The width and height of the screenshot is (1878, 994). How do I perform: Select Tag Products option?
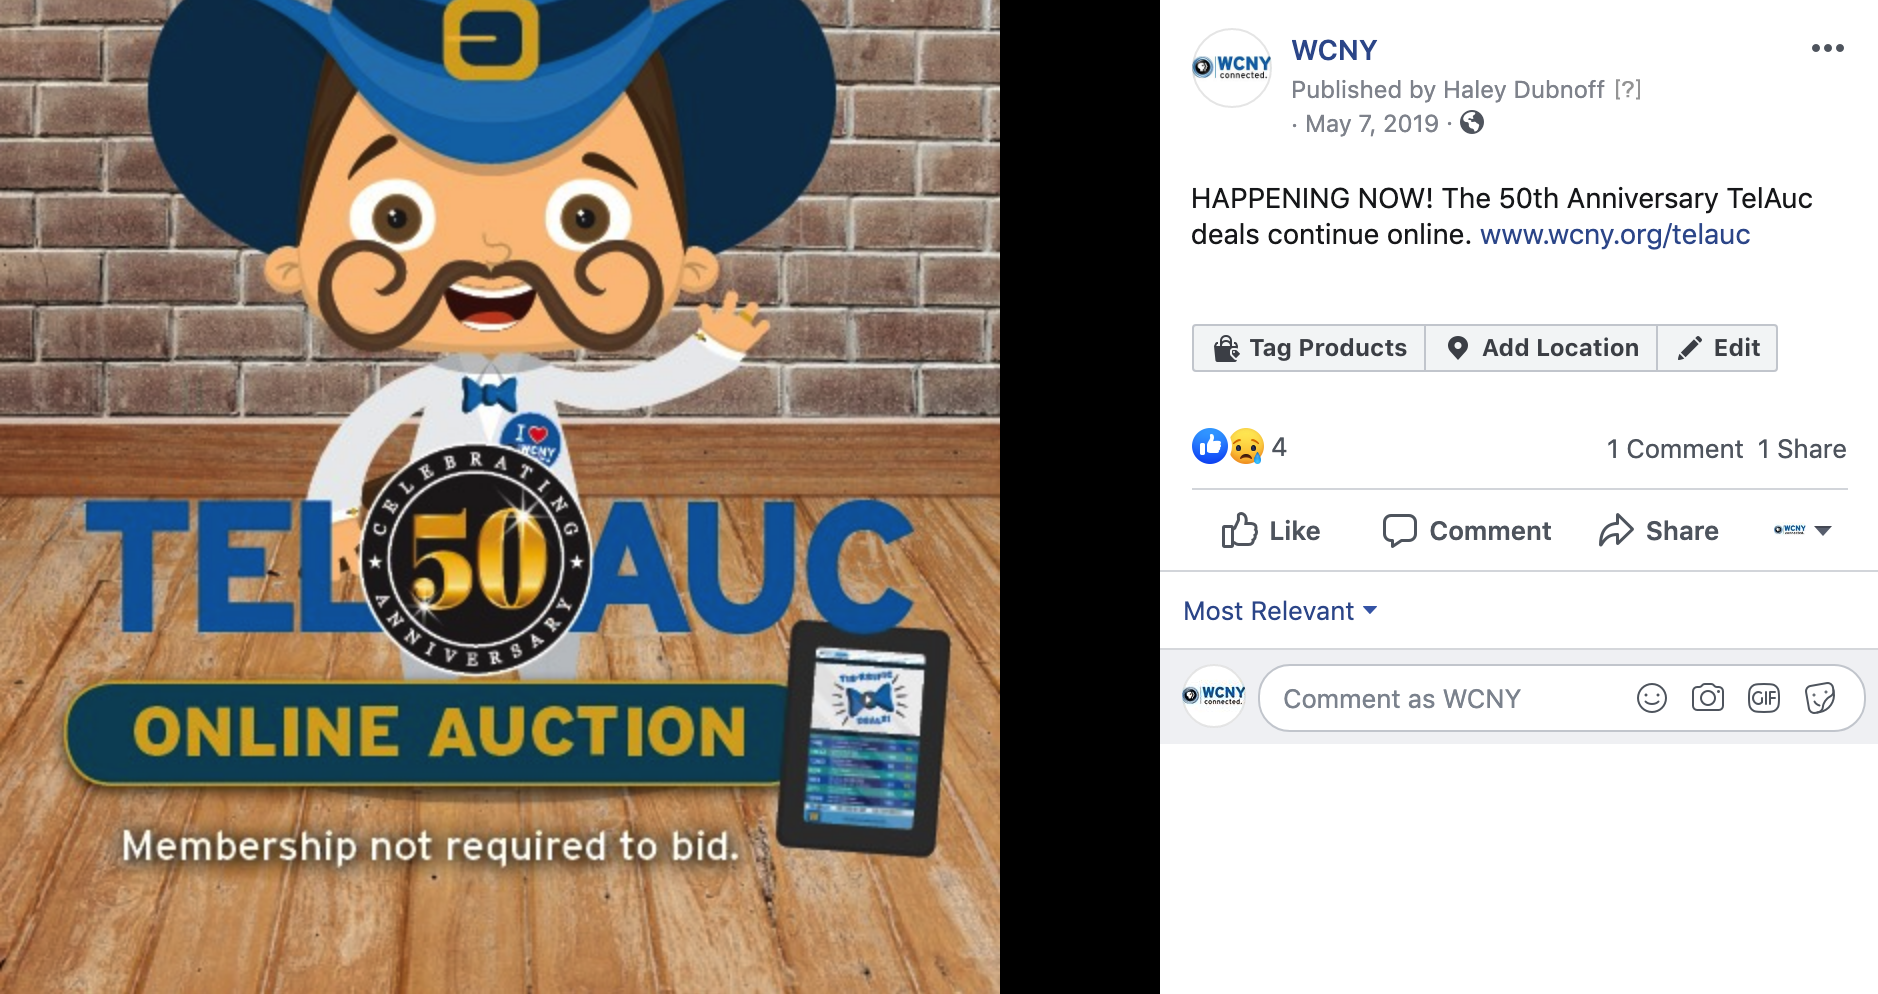1309,348
